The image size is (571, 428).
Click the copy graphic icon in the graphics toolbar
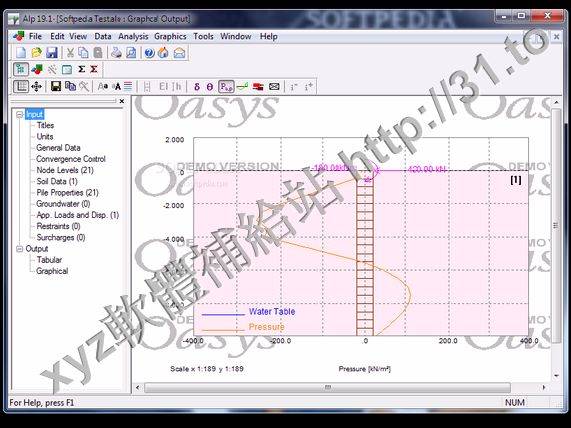tap(70, 86)
